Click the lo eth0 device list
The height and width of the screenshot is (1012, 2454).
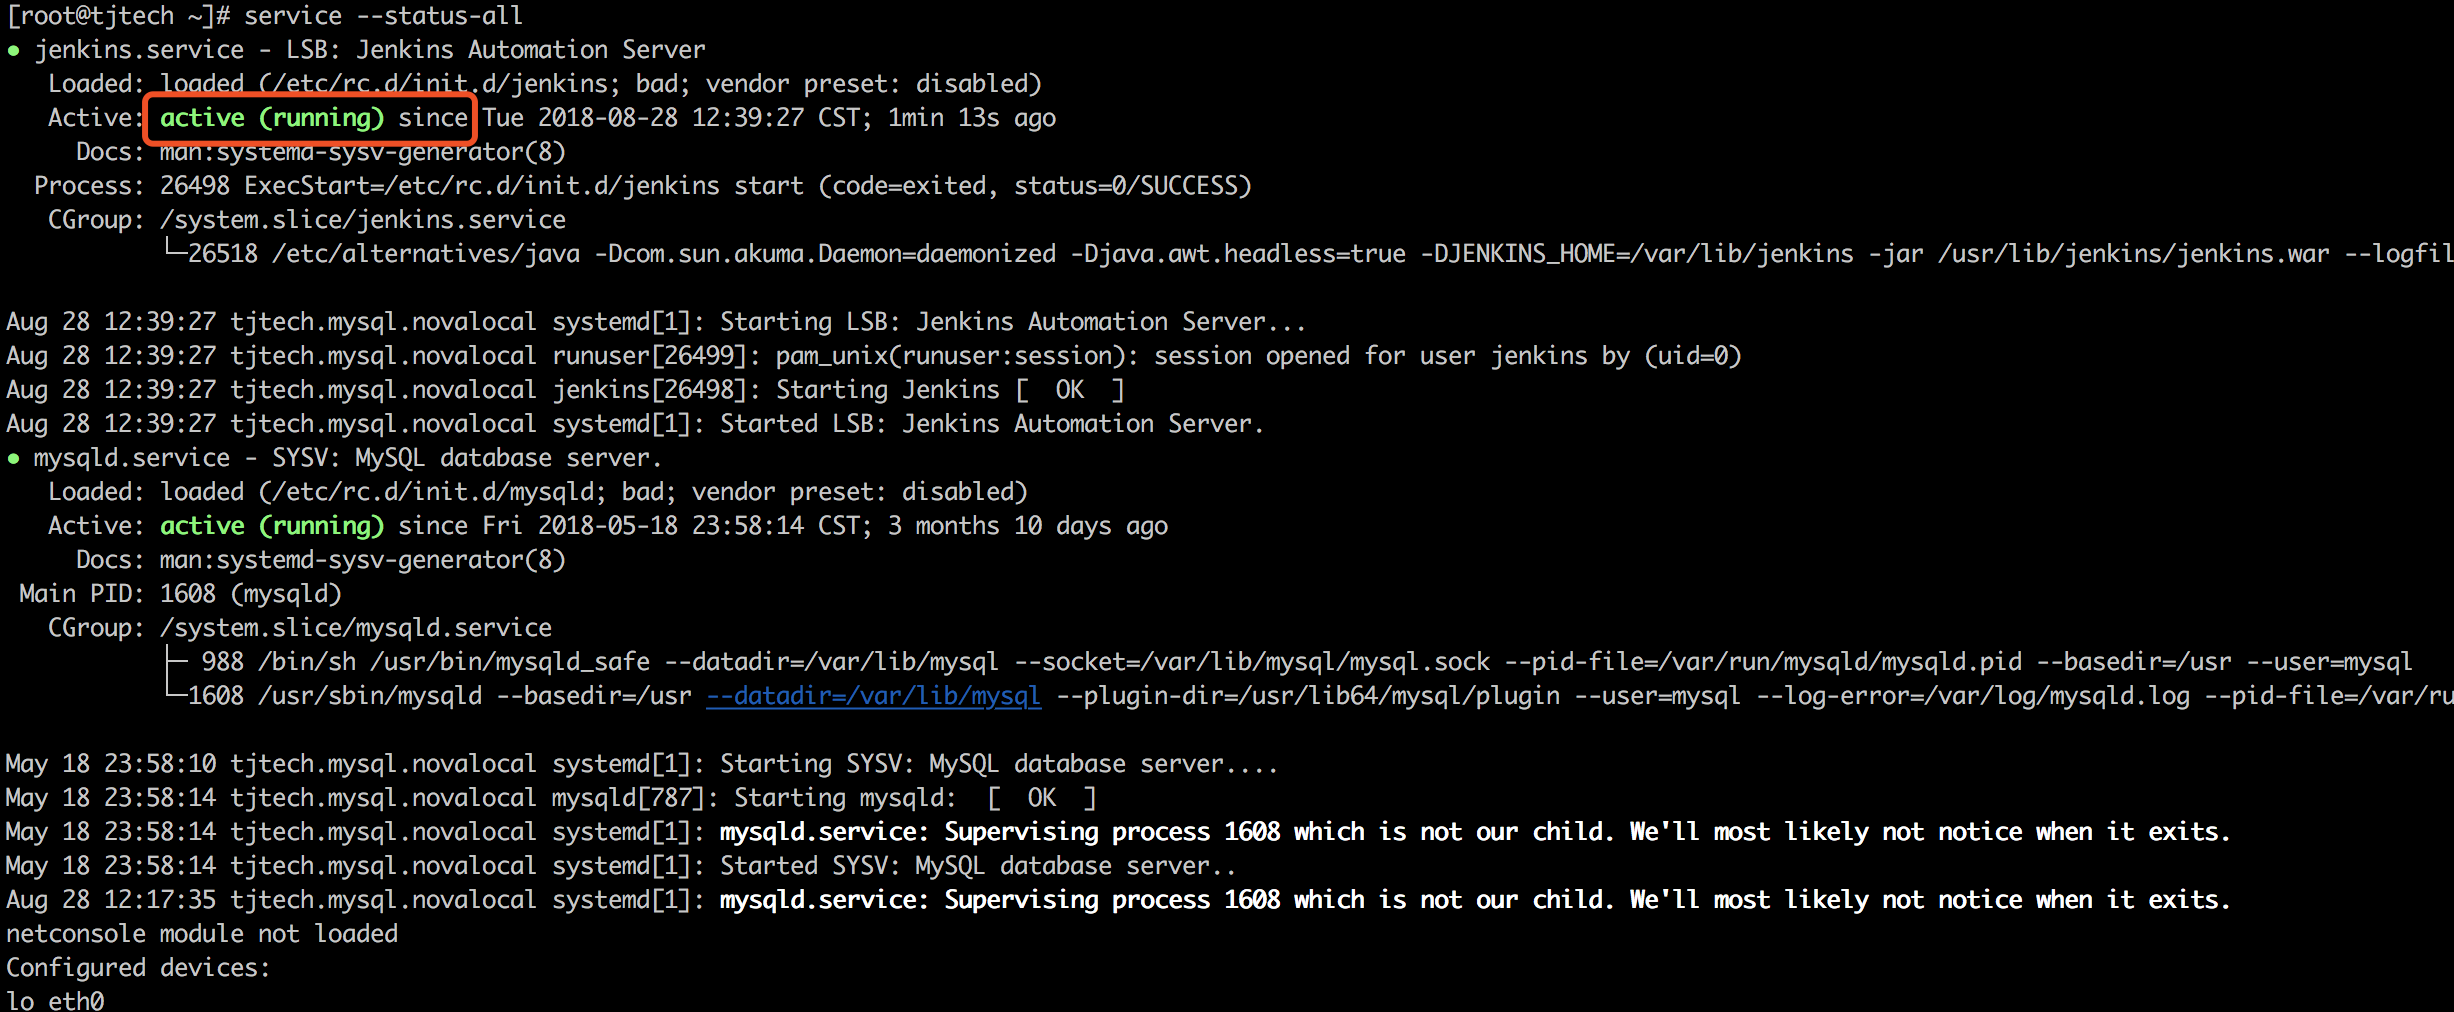click(55, 1000)
